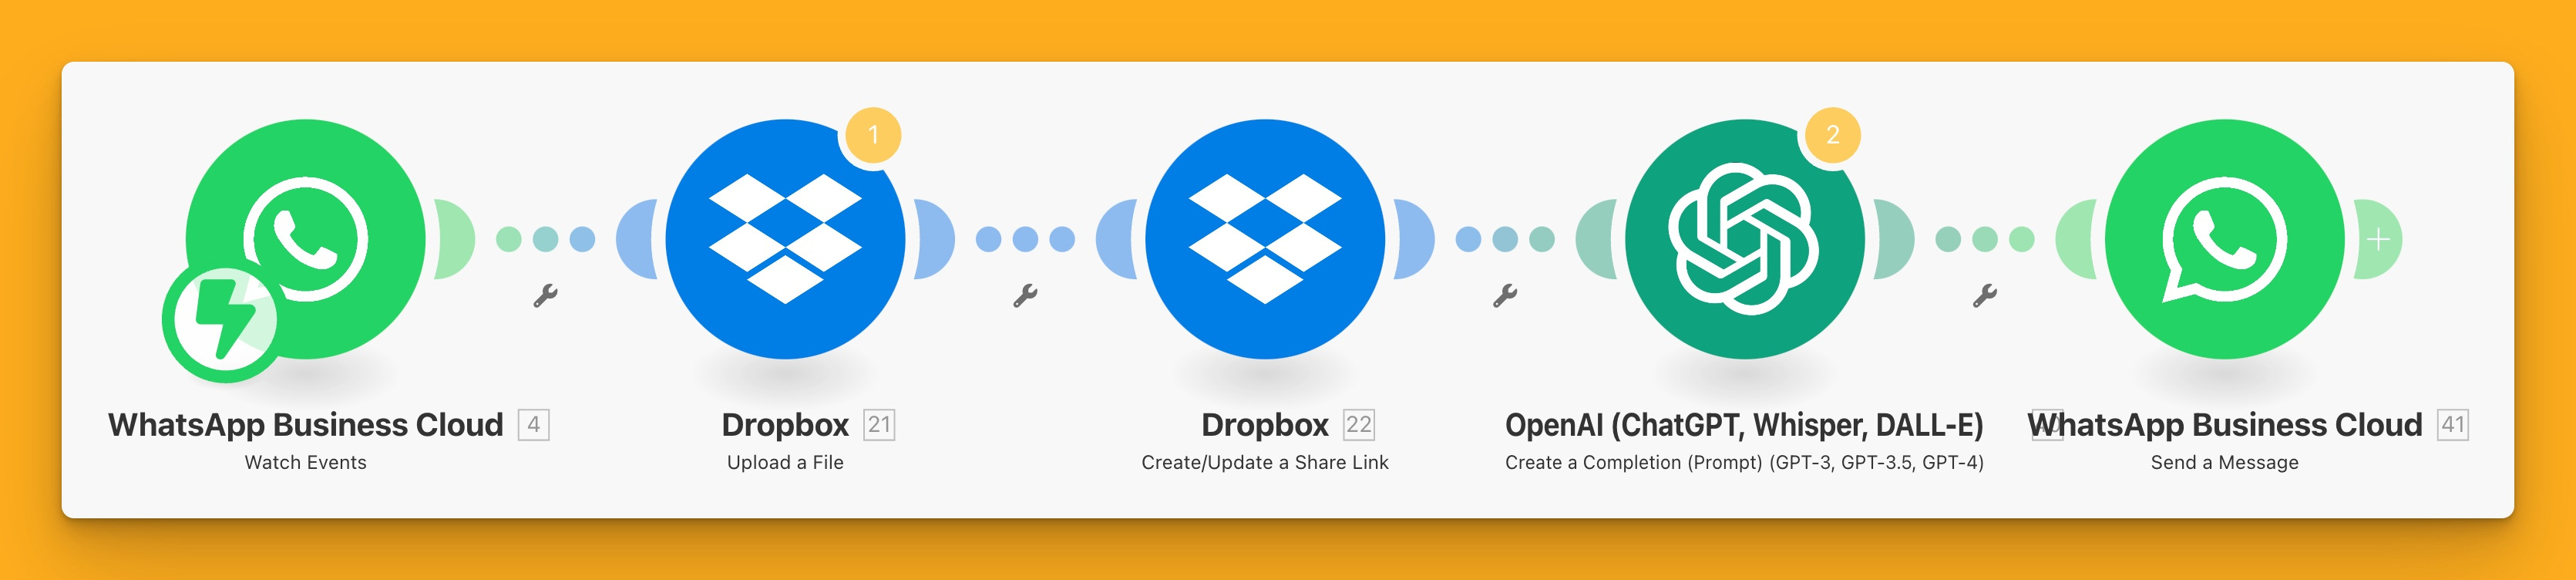Add another module with the plus button
The image size is (2576, 580).
[x=2379, y=239]
